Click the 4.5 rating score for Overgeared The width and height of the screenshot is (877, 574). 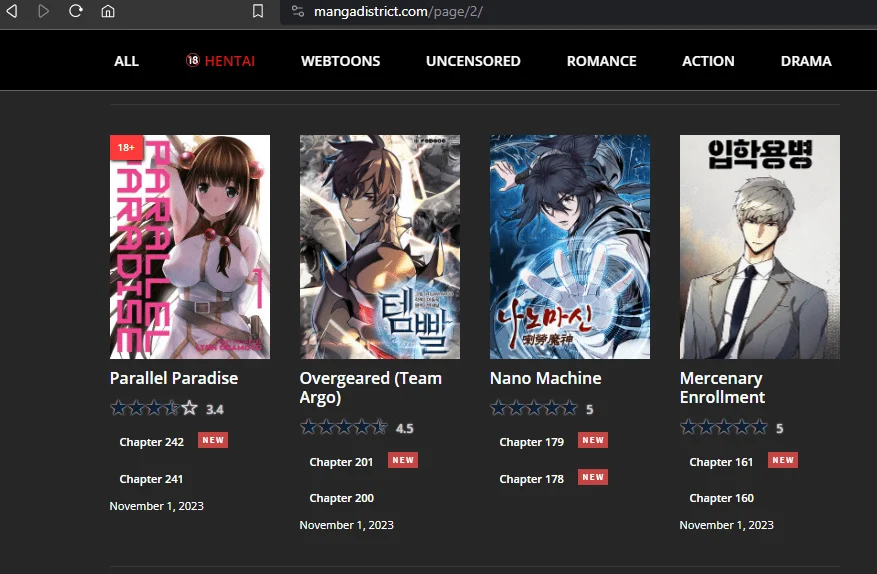click(x=405, y=429)
